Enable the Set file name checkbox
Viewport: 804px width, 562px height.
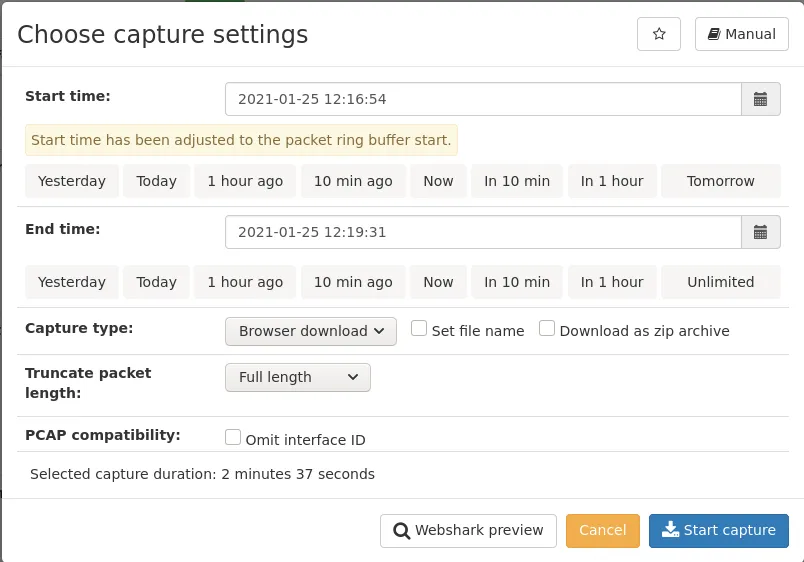[x=419, y=329]
